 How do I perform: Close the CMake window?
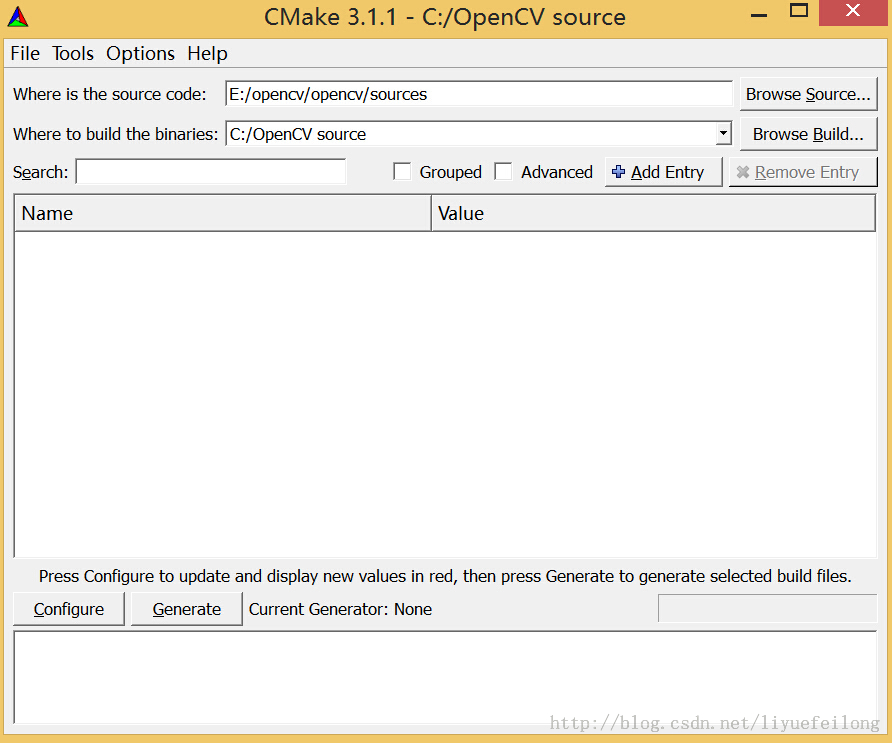(x=852, y=11)
